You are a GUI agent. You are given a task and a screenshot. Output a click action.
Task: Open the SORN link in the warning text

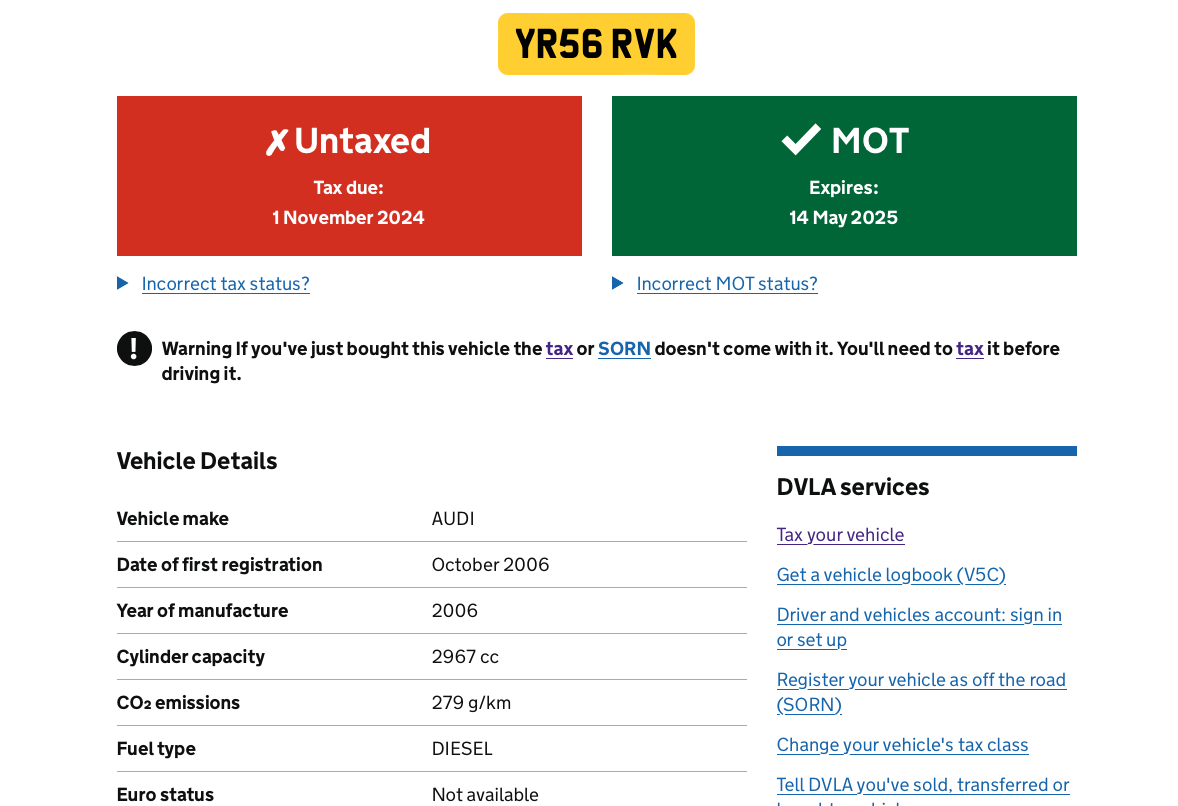click(x=624, y=349)
